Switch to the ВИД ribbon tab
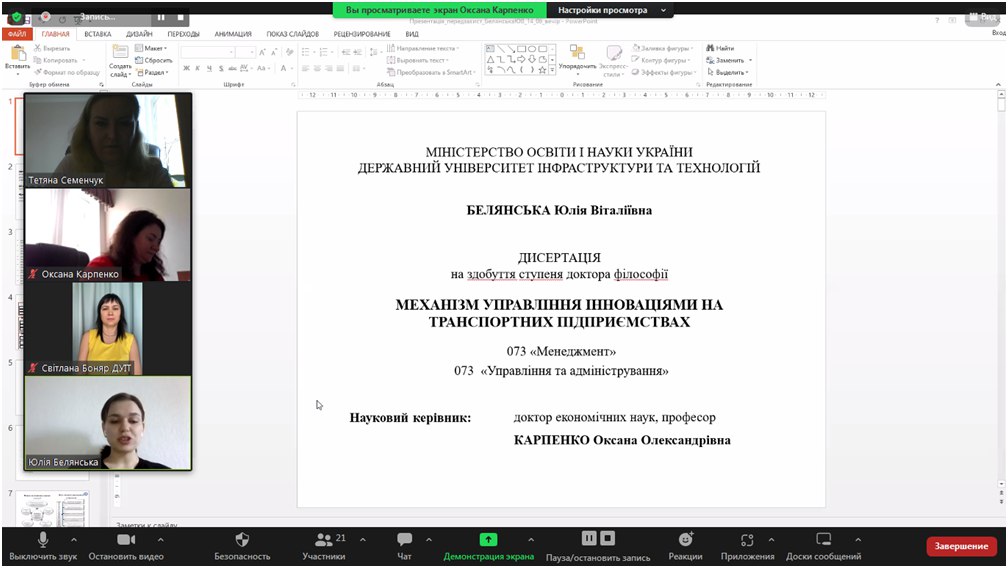The width and height of the screenshot is (1008, 568). (412, 34)
